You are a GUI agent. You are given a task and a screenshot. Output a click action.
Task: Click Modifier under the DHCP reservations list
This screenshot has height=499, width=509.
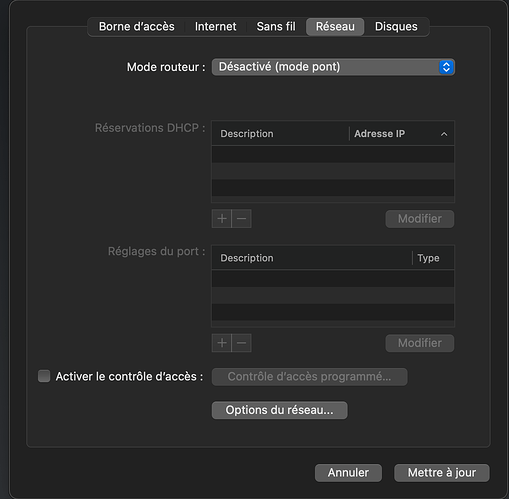(420, 219)
